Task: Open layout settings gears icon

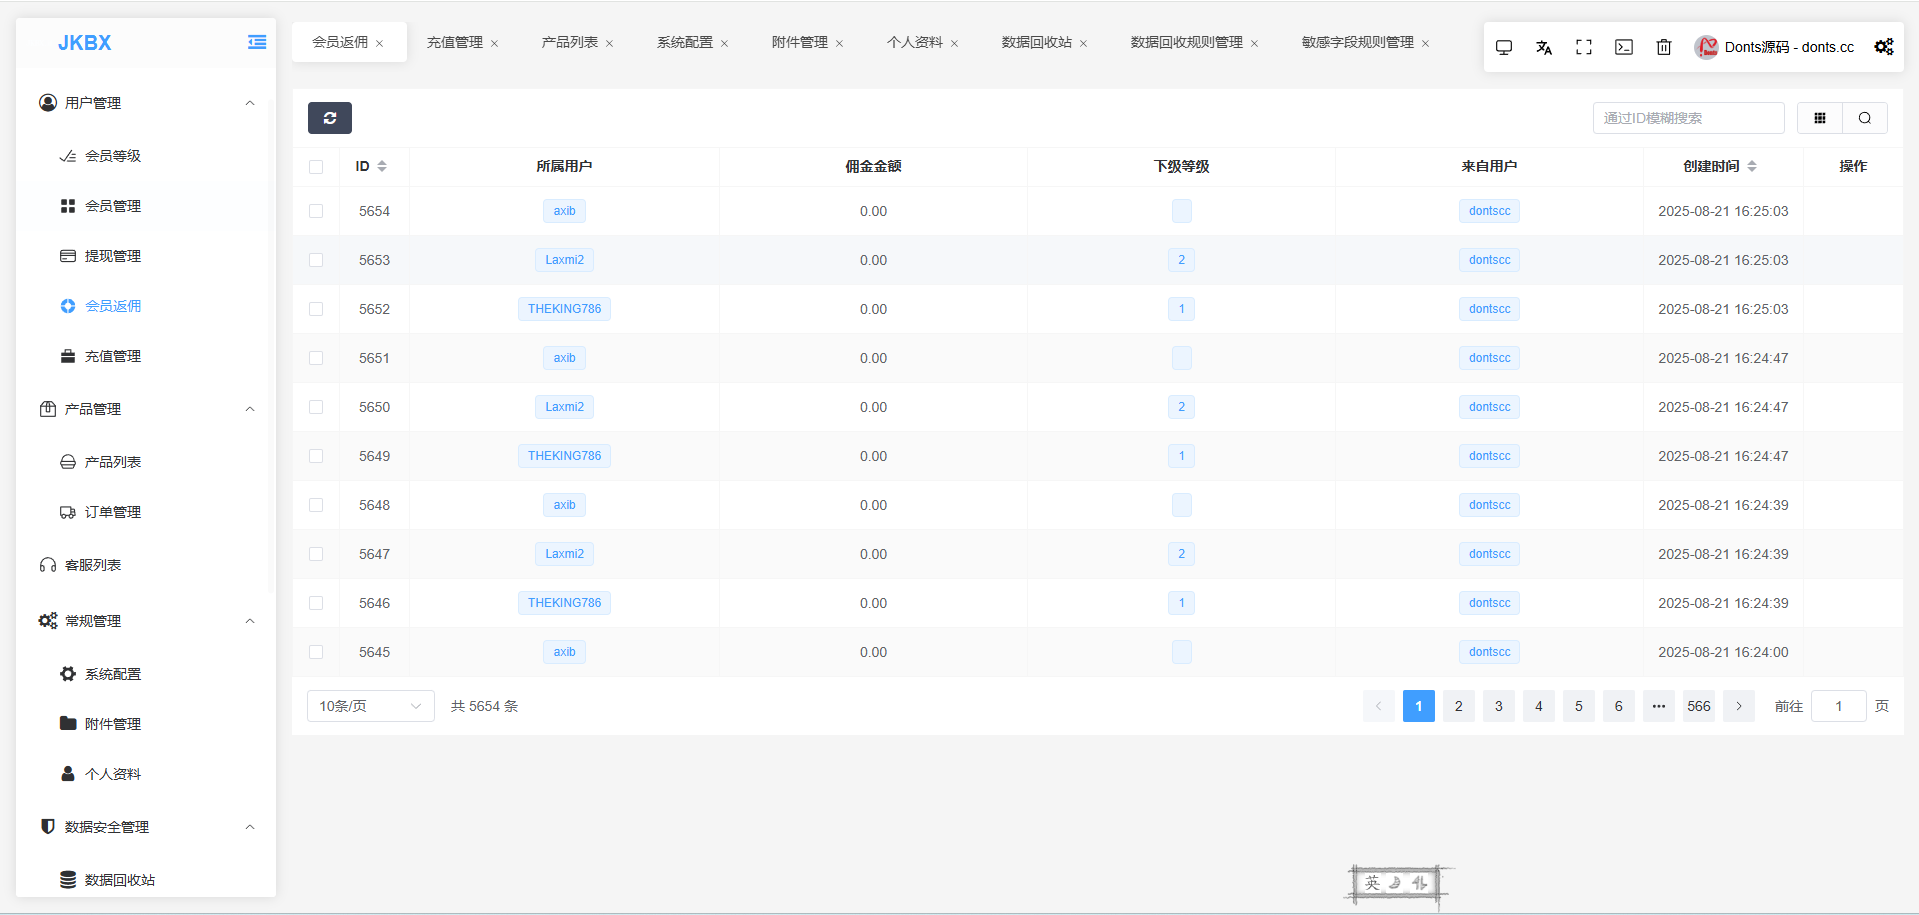Action: pos(1883,47)
